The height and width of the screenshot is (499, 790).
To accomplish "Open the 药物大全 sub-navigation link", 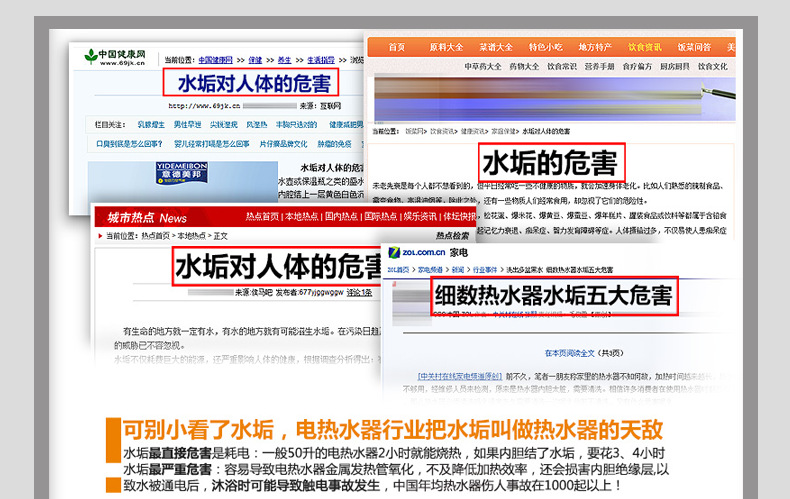I will click(524, 67).
